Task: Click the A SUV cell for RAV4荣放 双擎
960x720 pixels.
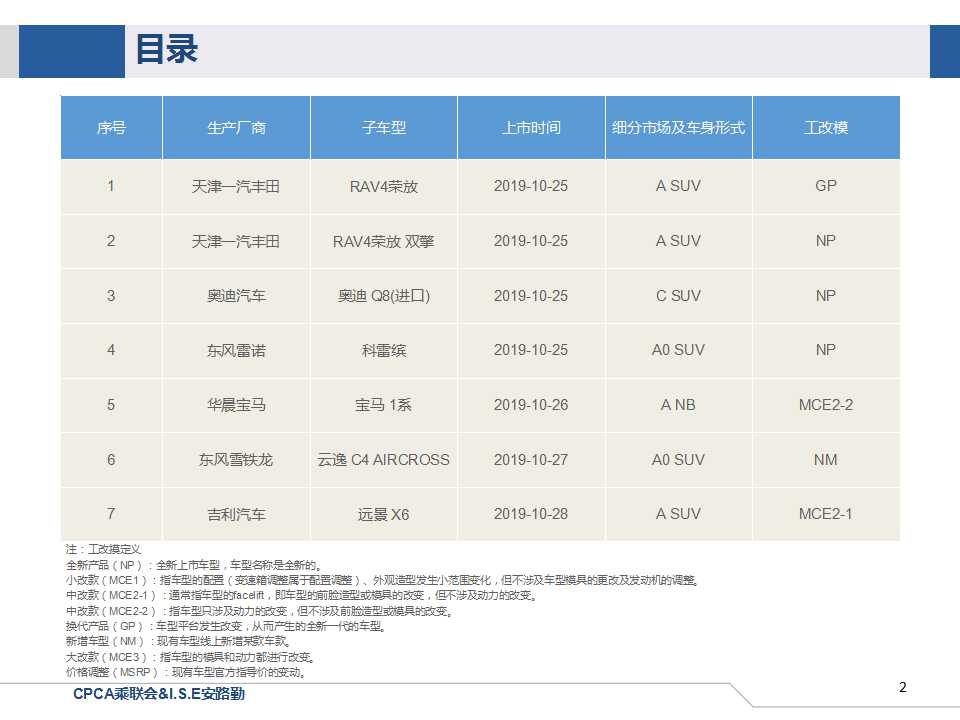Action: coord(678,241)
